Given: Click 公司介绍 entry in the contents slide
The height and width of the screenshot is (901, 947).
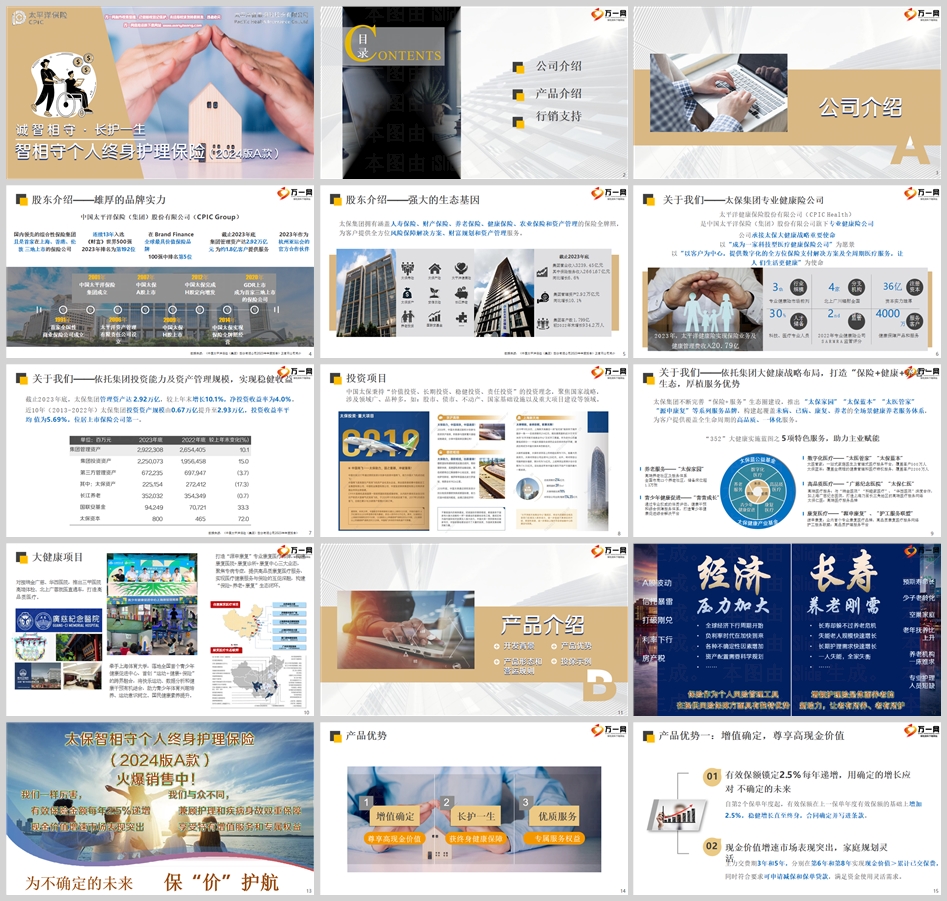Looking at the screenshot, I should [558, 66].
